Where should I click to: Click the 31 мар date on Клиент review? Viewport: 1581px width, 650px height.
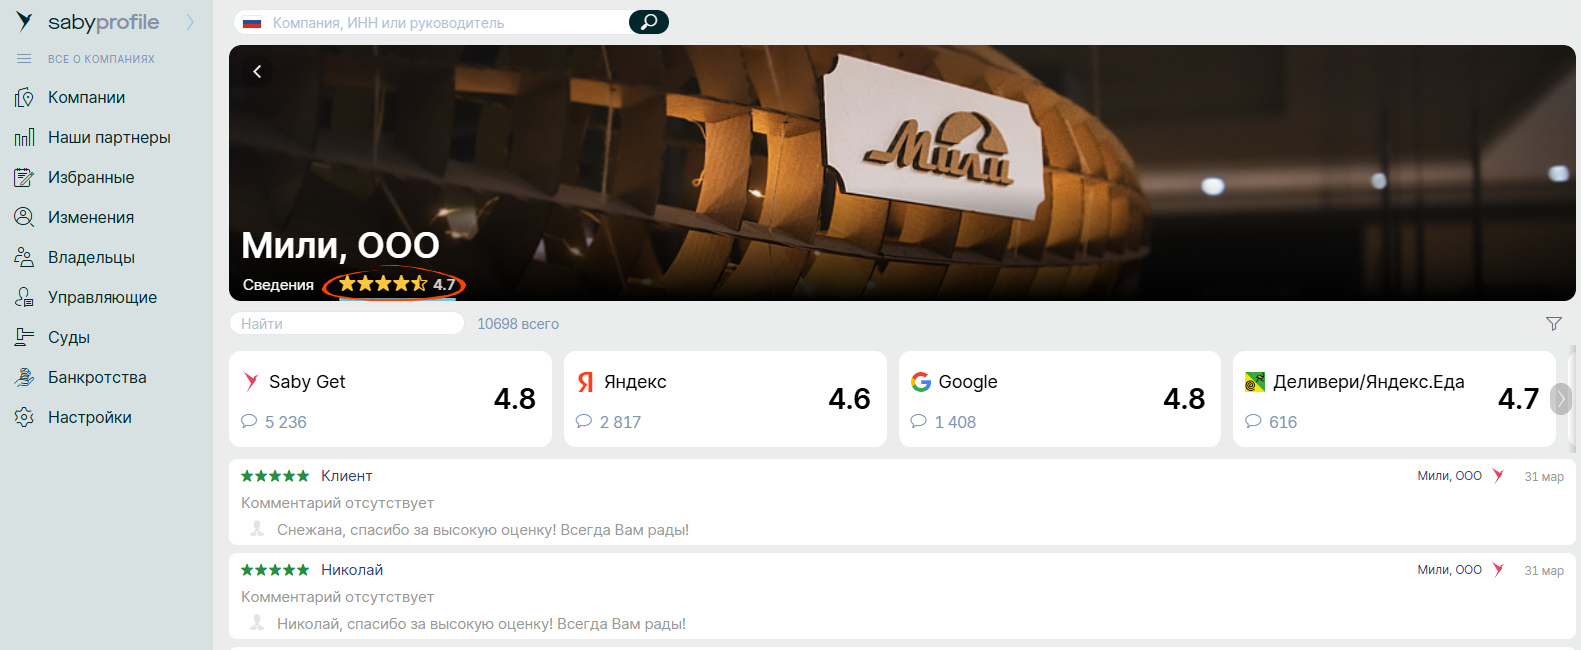tap(1544, 477)
